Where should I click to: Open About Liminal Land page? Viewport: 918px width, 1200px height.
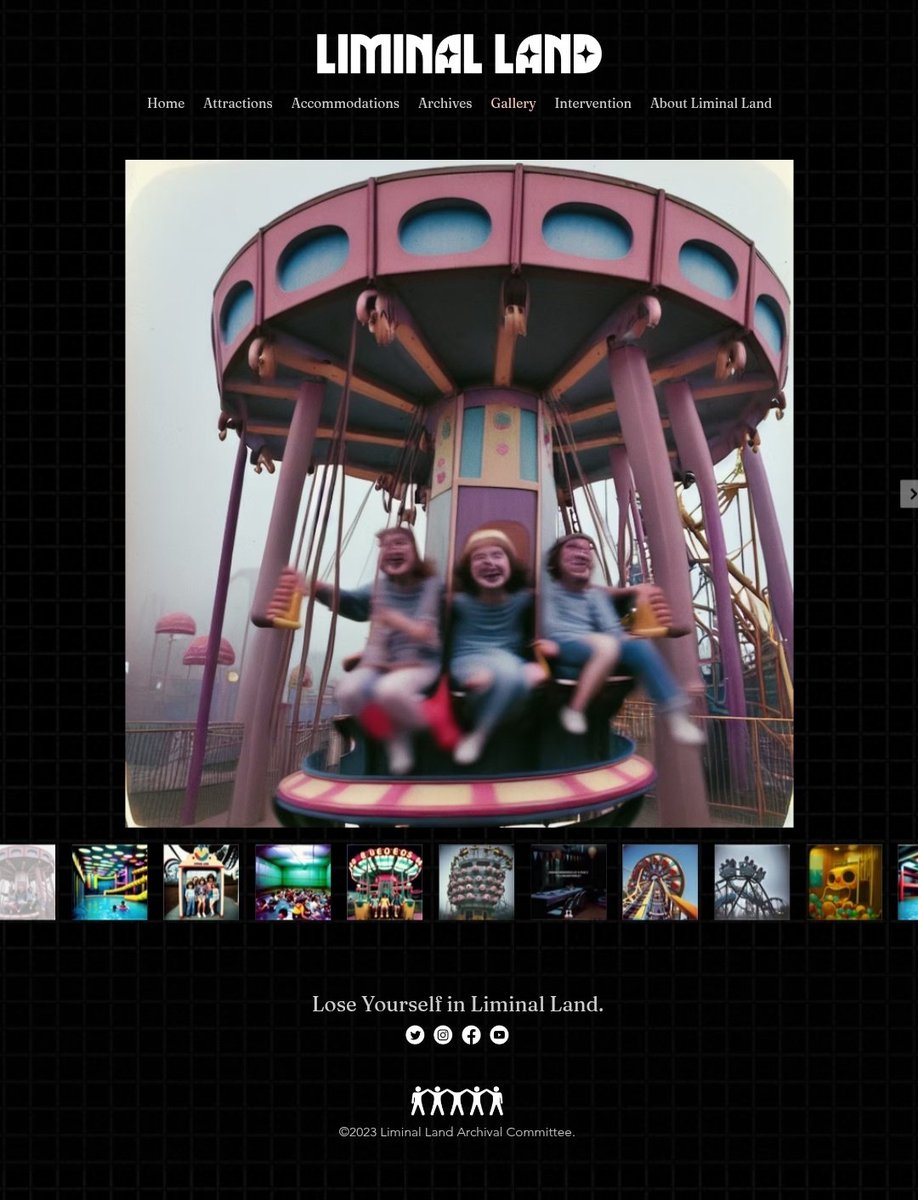pyautogui.click(x=711, y=103)
